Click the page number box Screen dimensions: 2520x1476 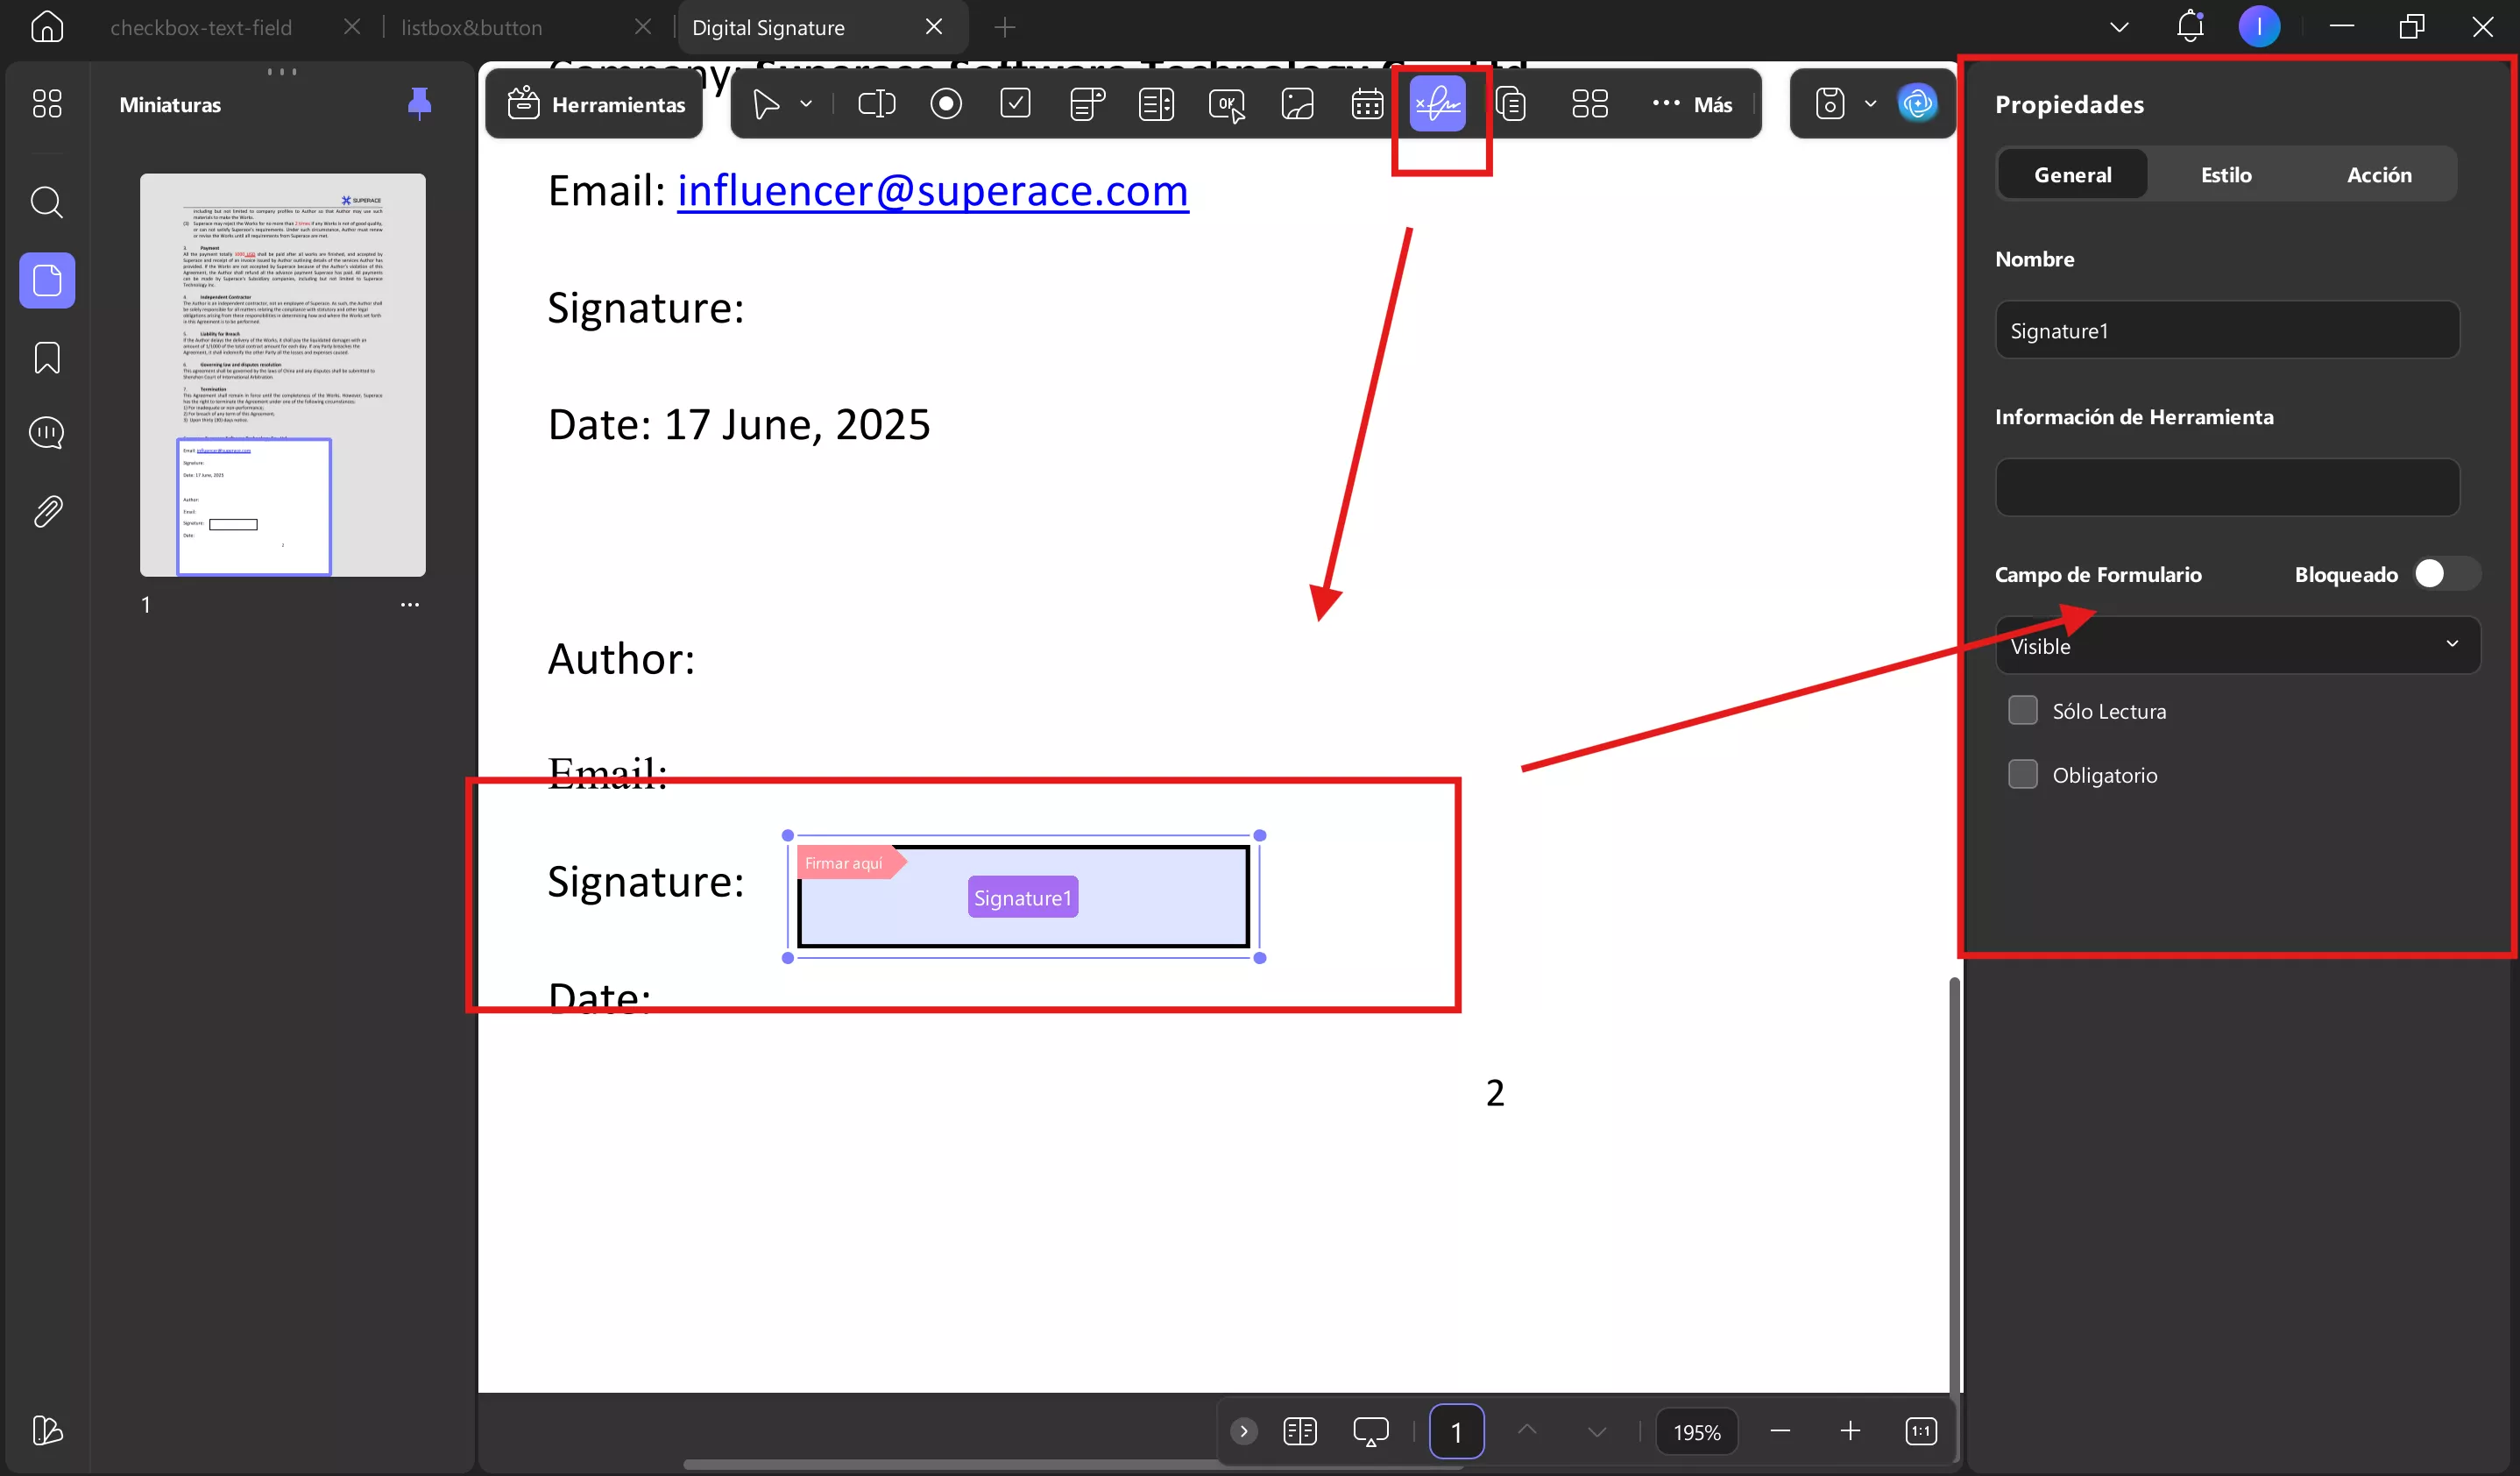pos(1456,1431)
